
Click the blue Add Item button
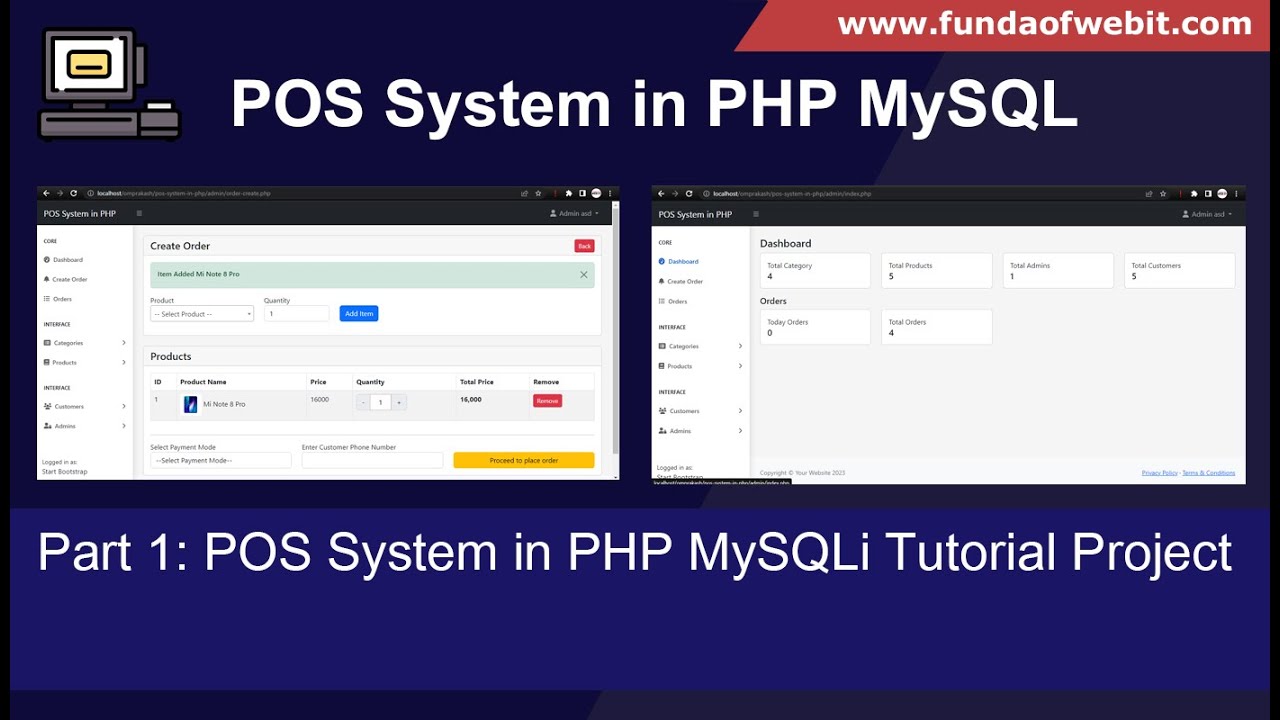(x=359, y=314)
